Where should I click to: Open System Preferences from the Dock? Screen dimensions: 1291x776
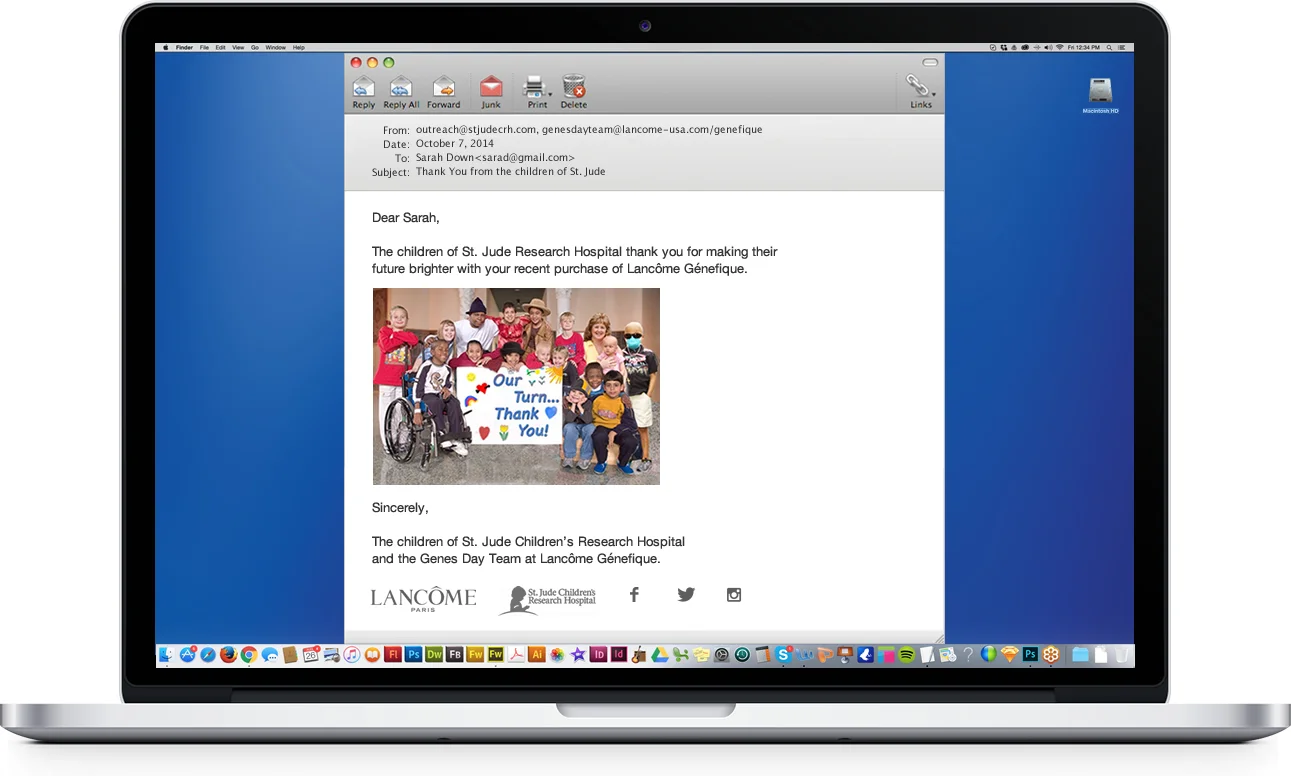[722, 654]
